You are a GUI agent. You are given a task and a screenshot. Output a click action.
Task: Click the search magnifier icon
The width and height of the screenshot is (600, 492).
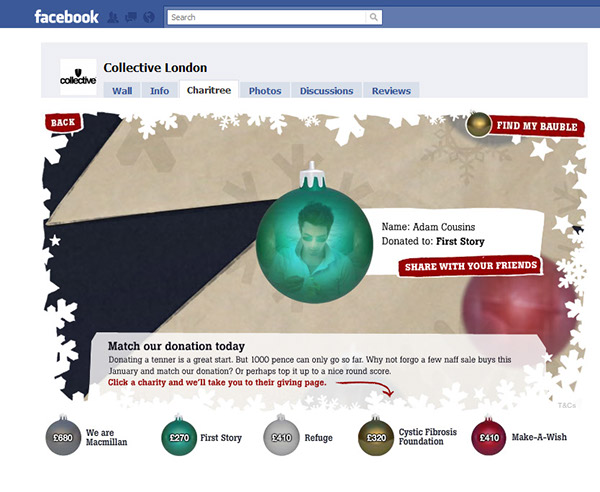(373, 17)
